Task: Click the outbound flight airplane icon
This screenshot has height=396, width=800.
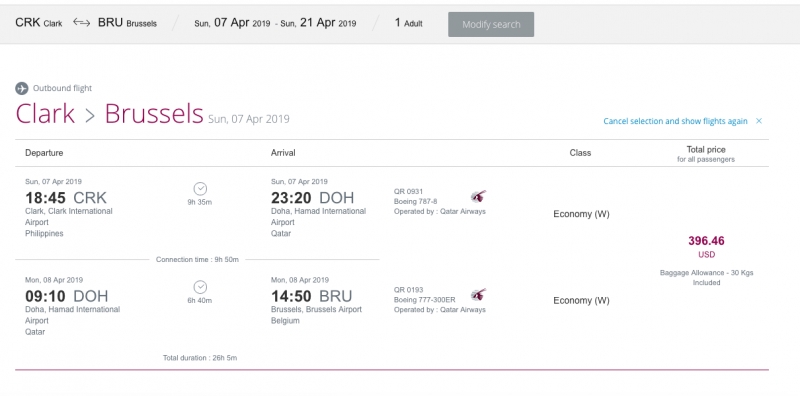Action: (22, 88)
